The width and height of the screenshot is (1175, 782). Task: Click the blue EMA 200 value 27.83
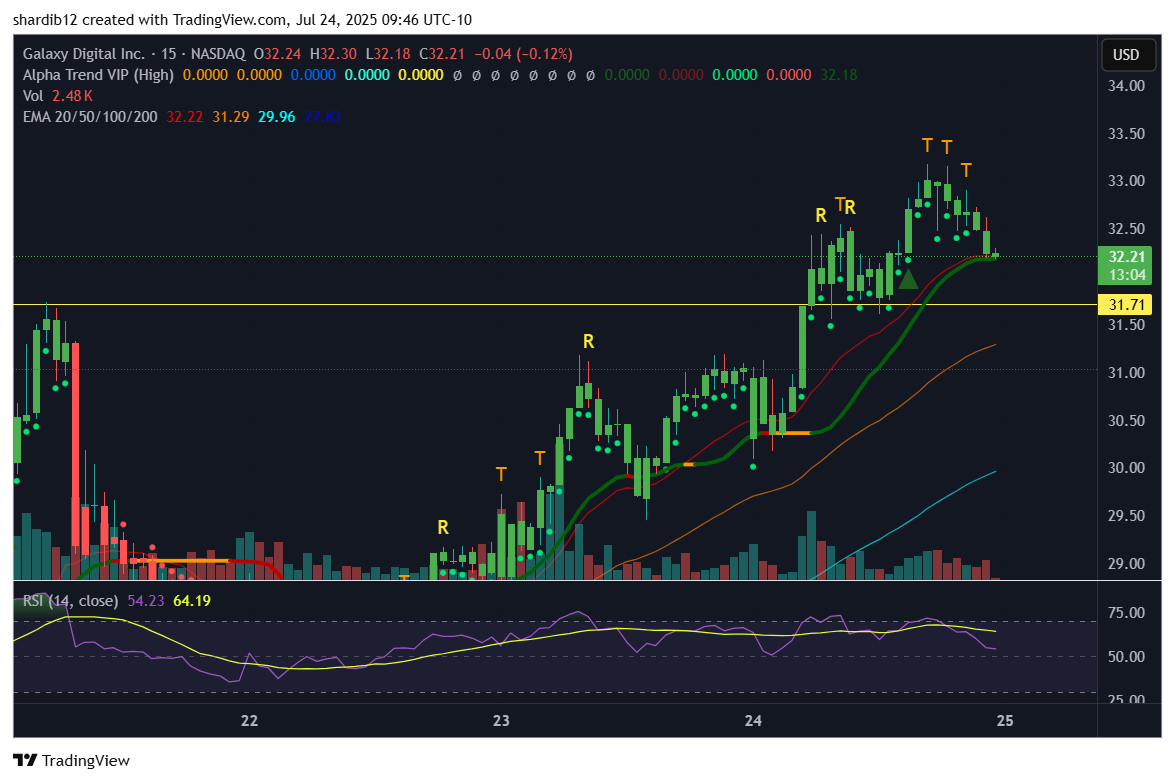click(x=323, y=117)
